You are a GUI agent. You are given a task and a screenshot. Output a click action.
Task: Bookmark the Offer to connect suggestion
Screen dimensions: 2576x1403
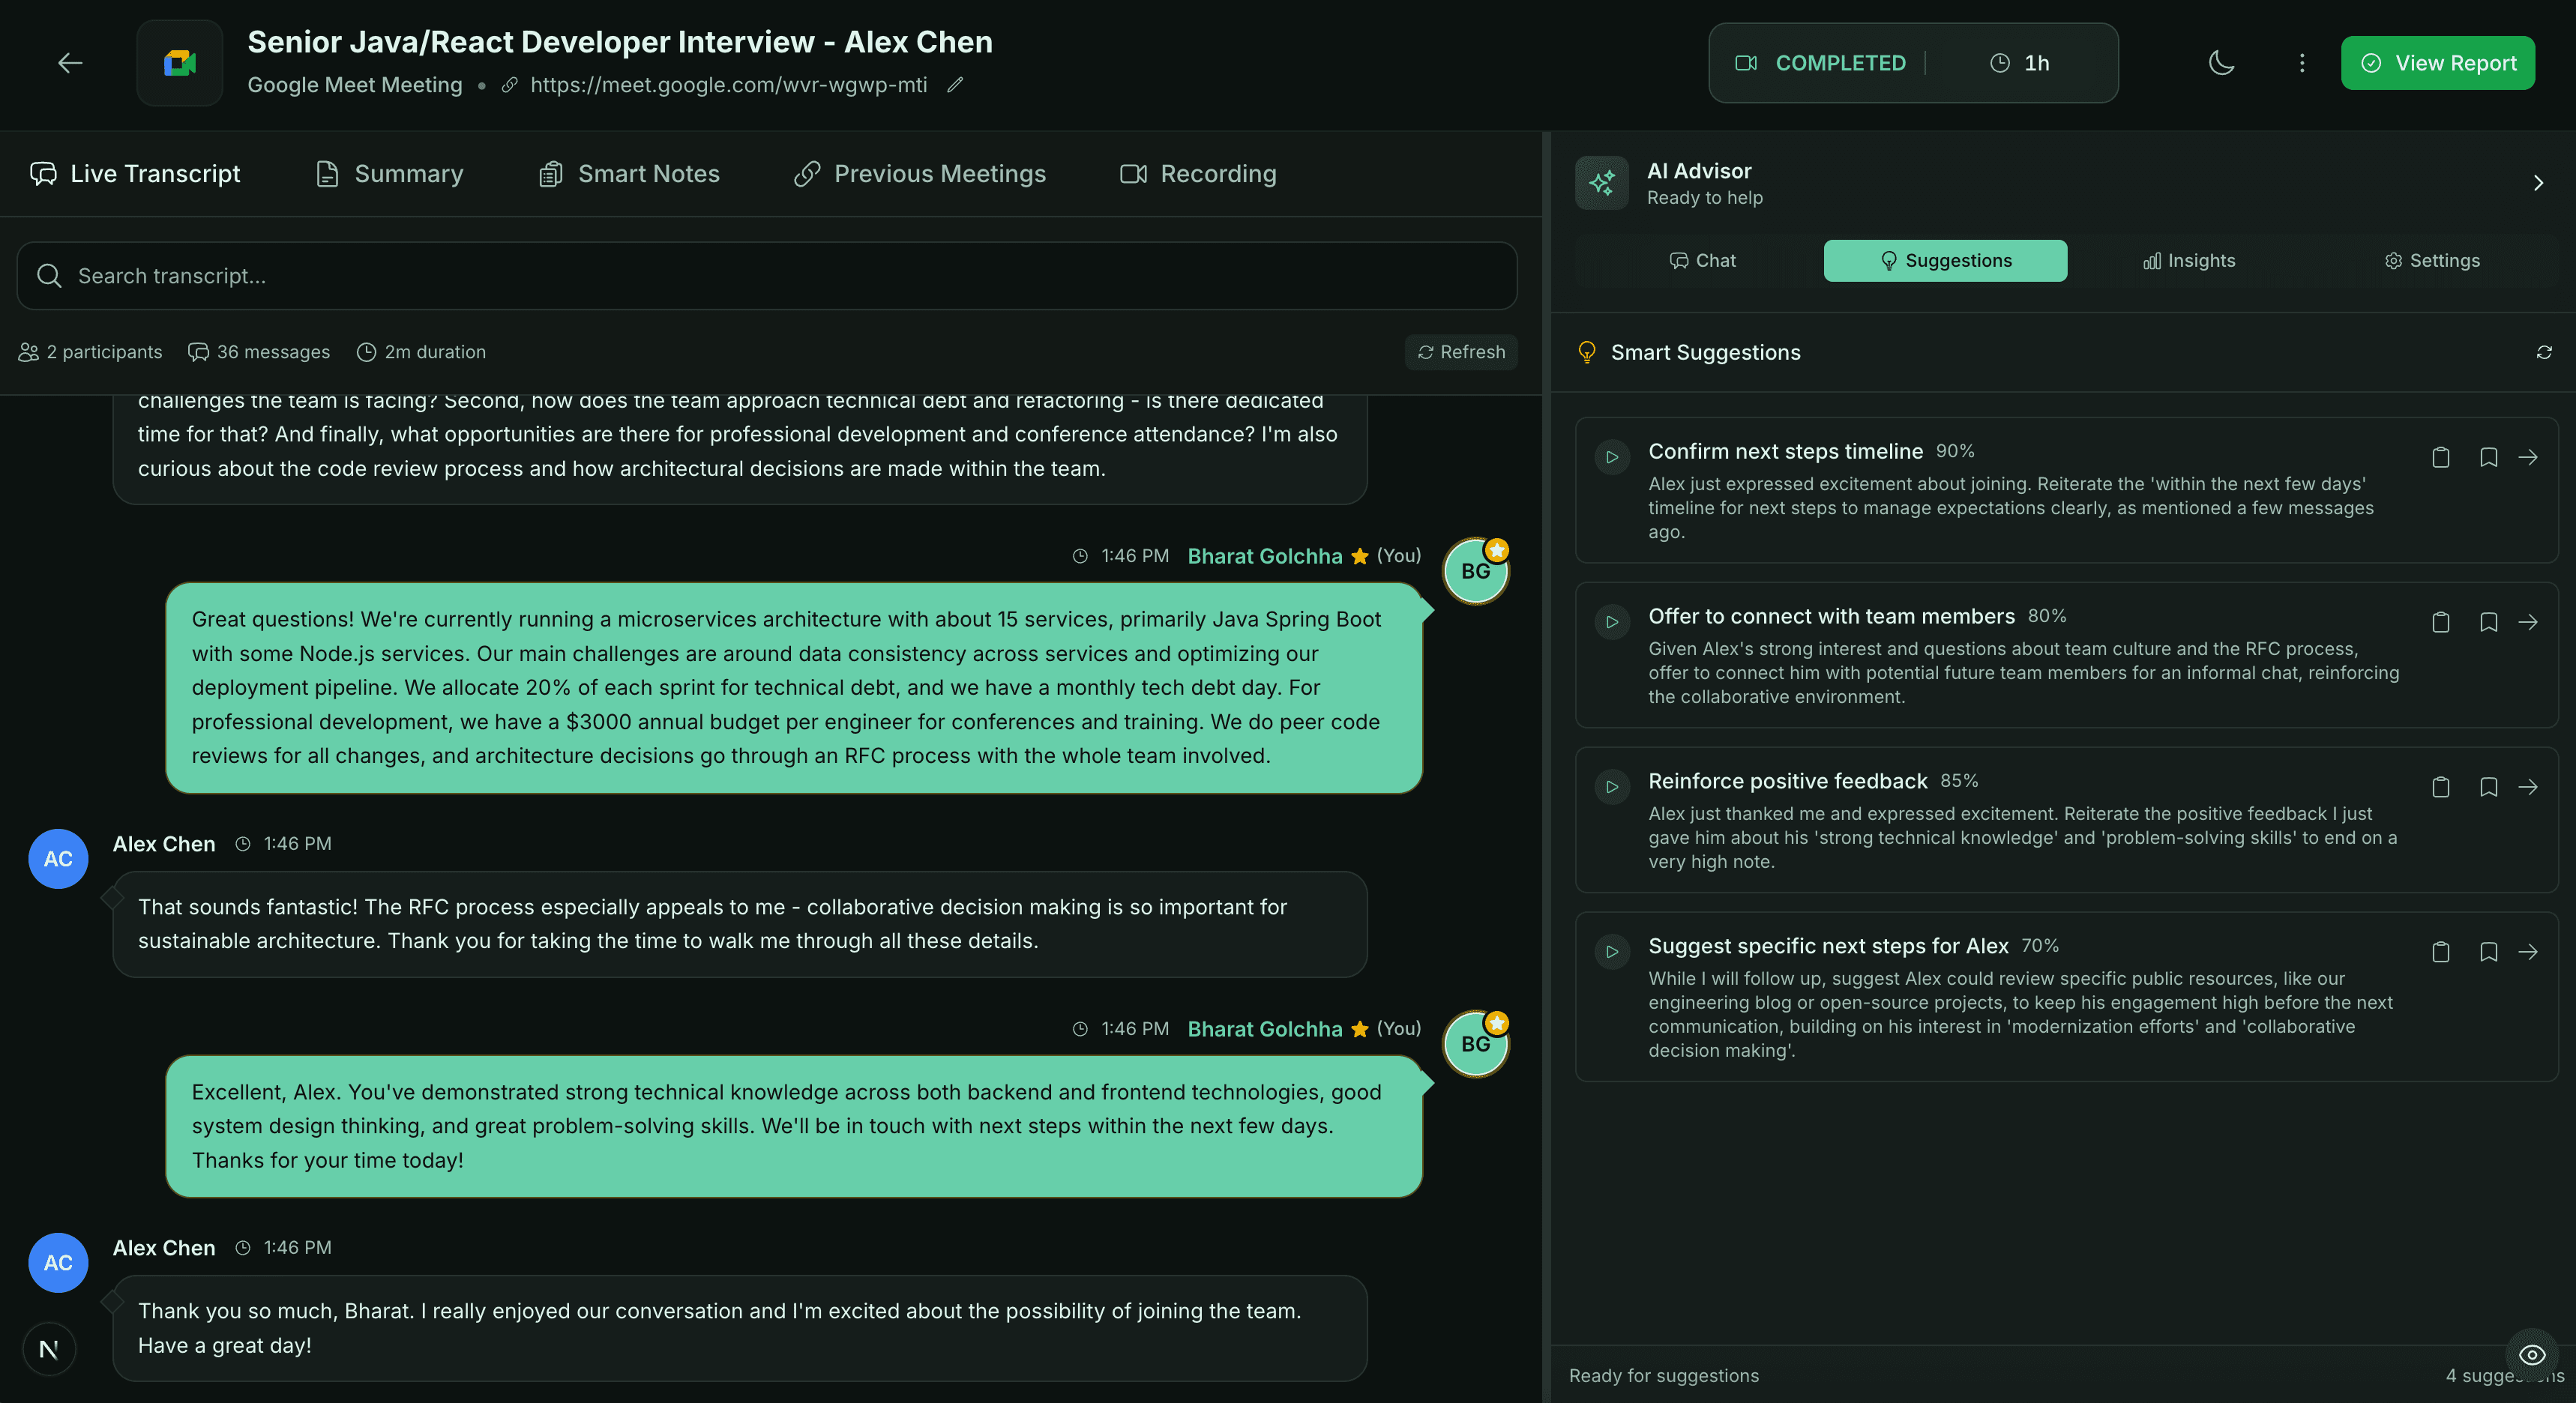[2488, 622]
